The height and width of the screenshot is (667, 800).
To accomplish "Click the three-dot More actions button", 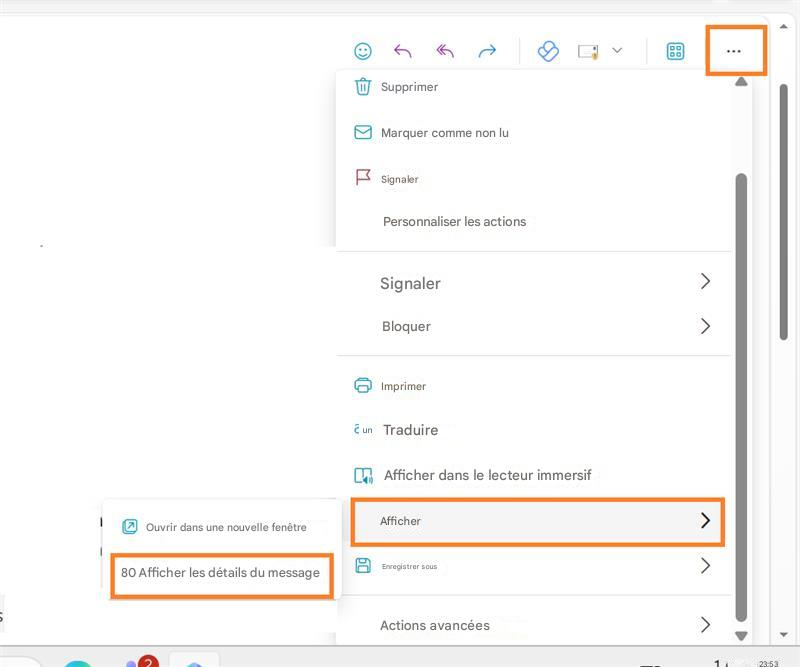I will (x=734, y=51).
